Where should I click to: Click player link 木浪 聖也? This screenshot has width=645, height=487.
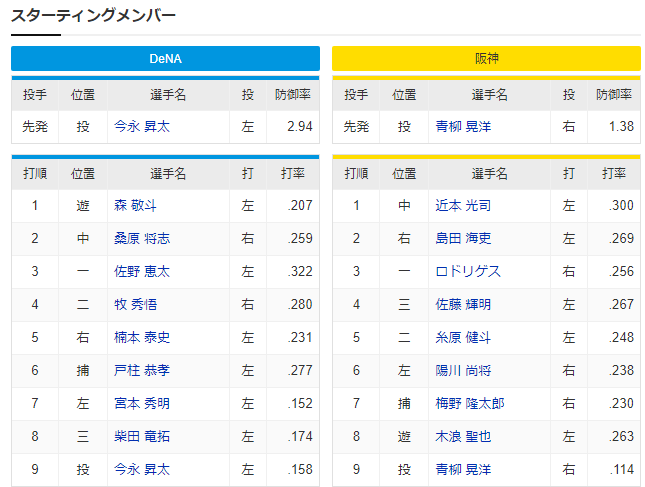[x=463, y=436]
